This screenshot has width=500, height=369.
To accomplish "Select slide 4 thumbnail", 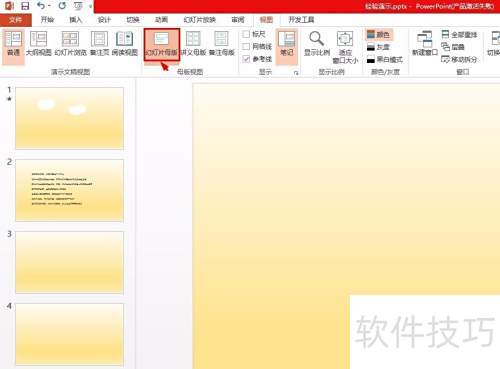I will tap(69, 334).
